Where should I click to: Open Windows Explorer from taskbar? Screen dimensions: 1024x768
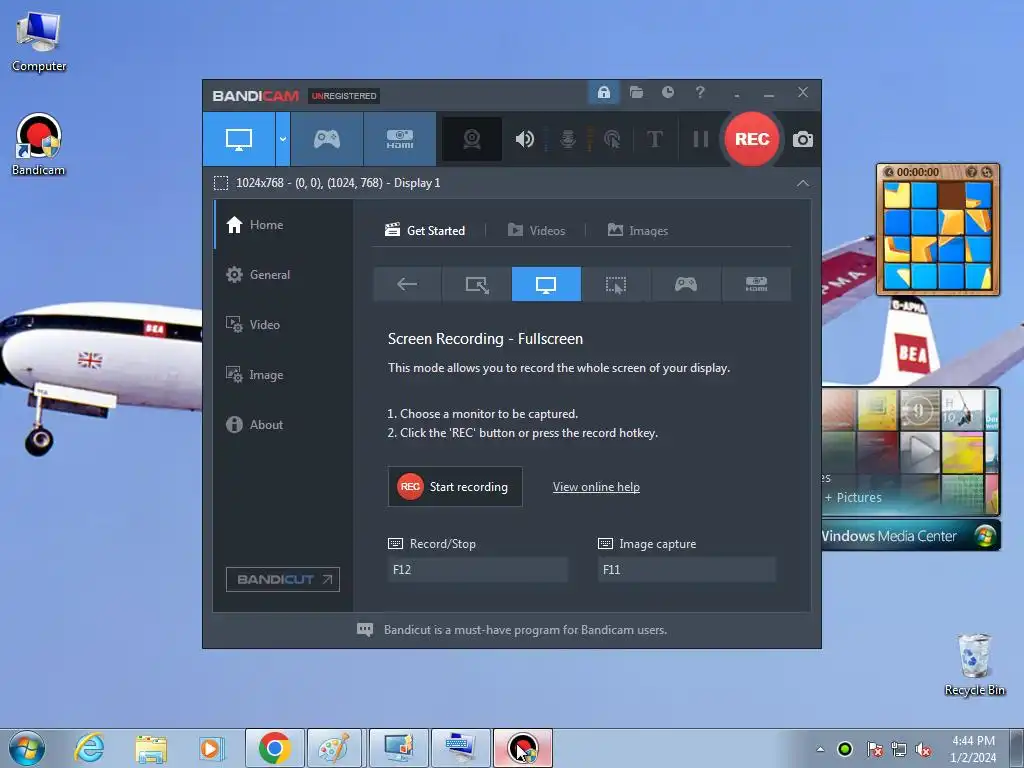[151, 748]
